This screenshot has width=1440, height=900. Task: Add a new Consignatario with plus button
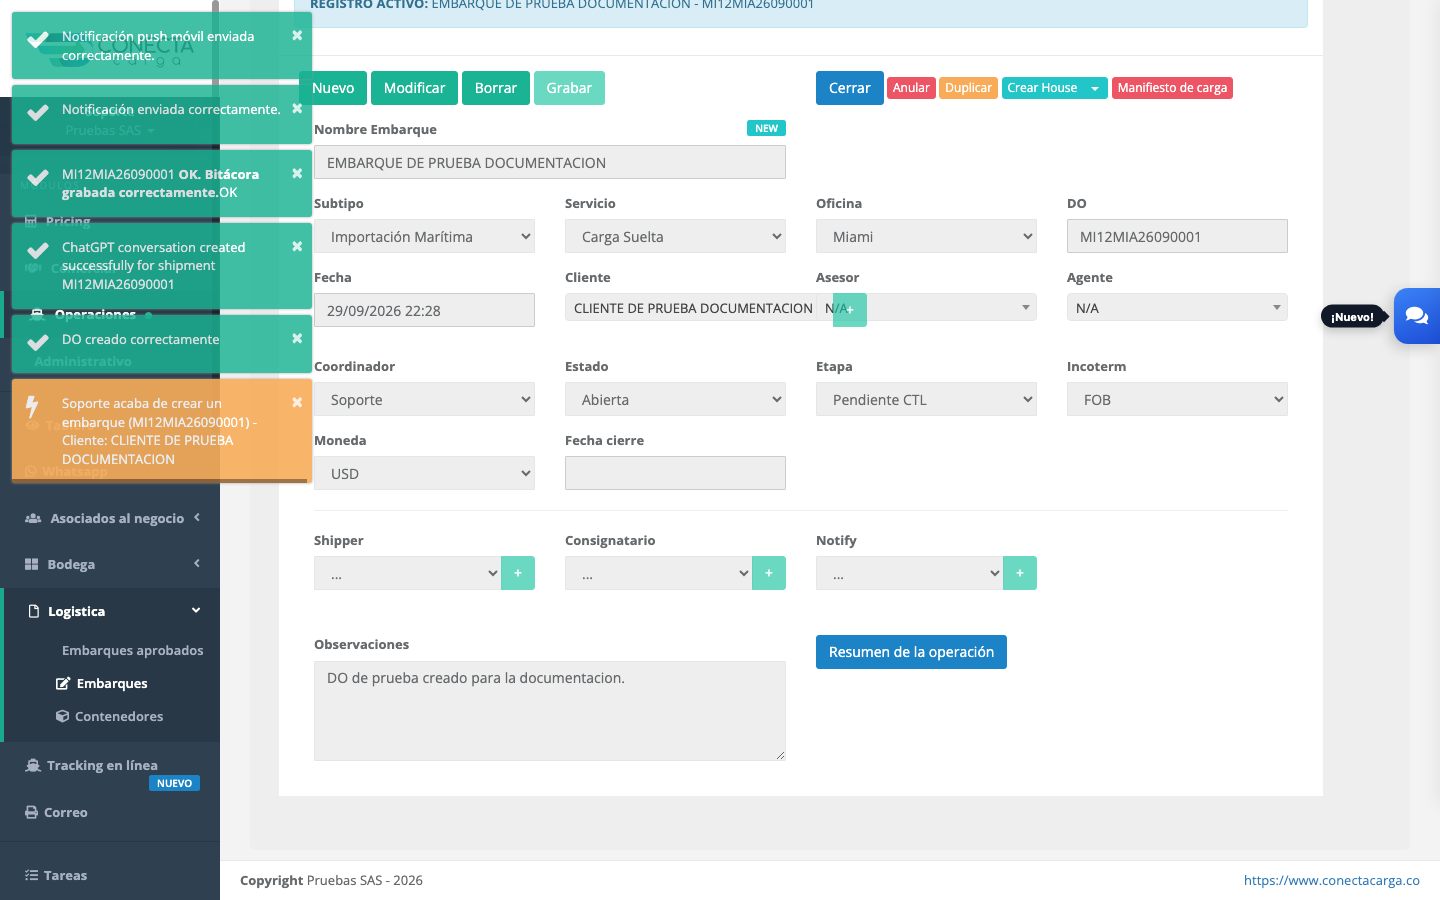coord(769,573)
